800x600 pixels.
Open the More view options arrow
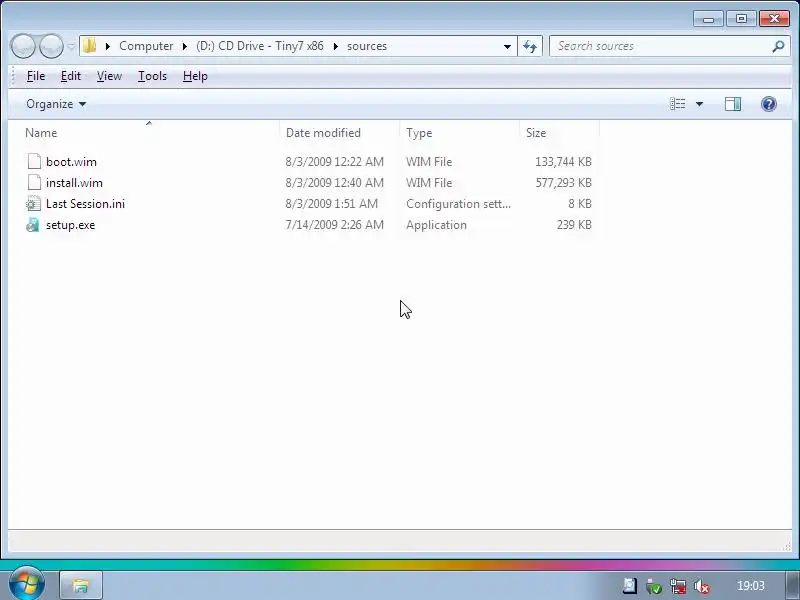click(x=699, y=104)
